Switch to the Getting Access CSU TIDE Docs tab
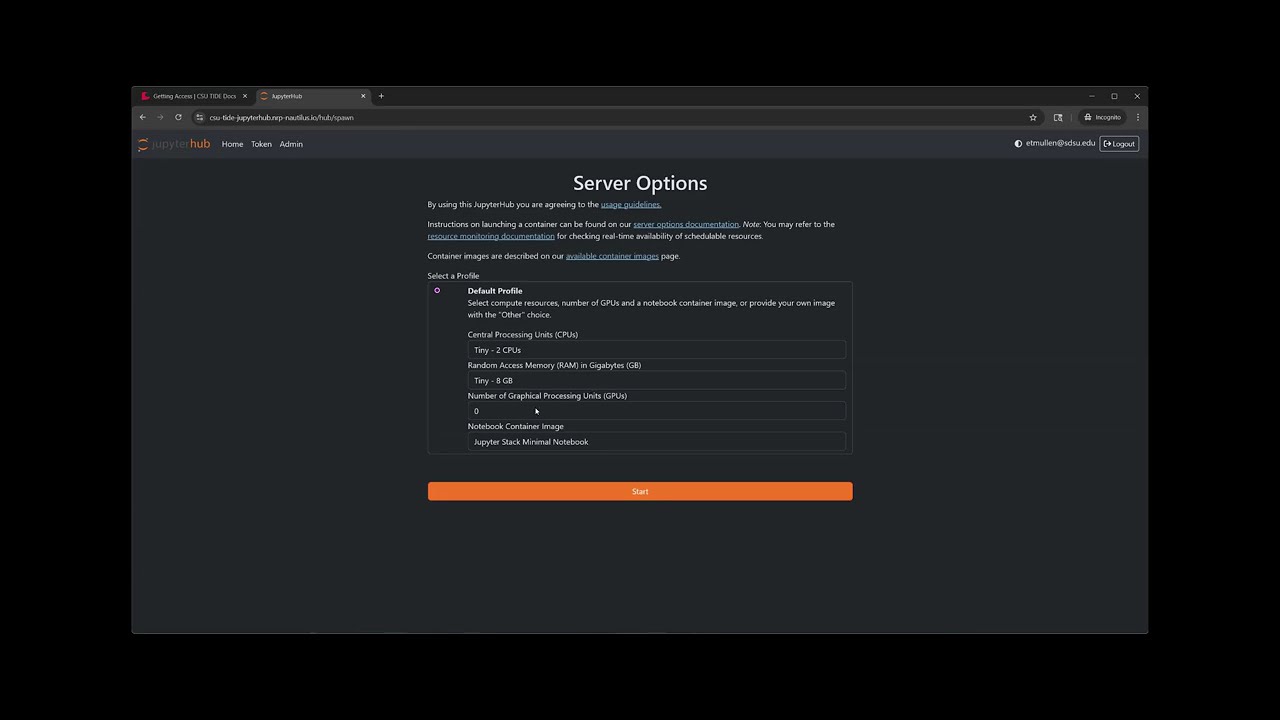 [193, 96]
